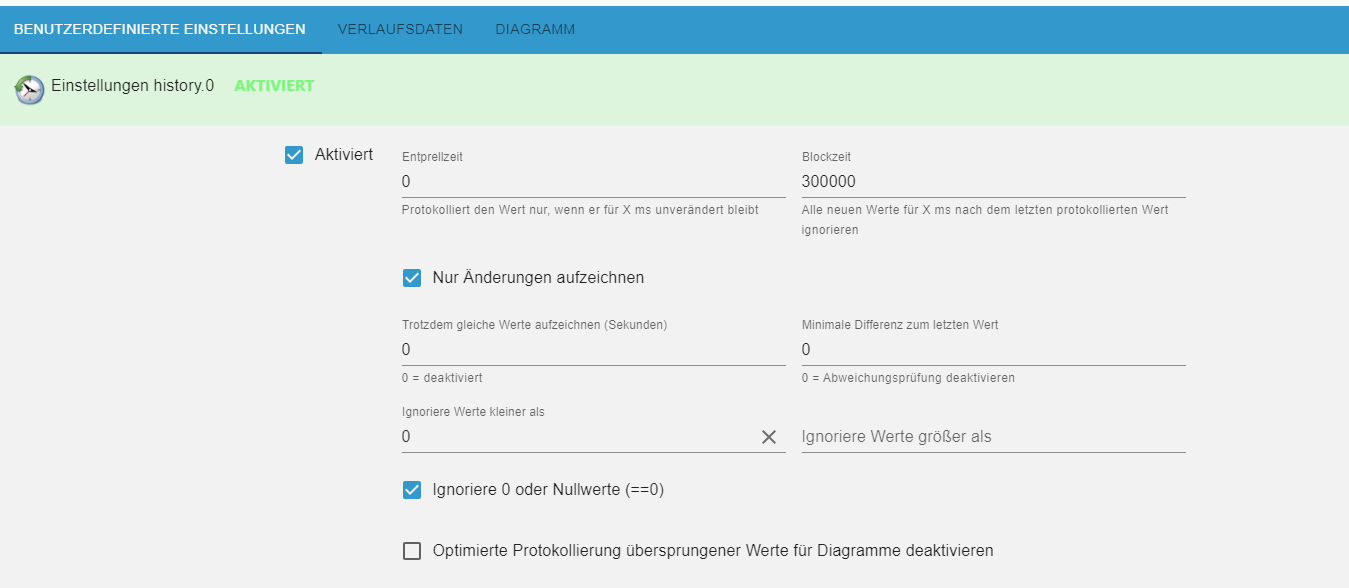
Task: Select the 'Minimale Differenz zum letzten Wert' field
Action: 992,350
